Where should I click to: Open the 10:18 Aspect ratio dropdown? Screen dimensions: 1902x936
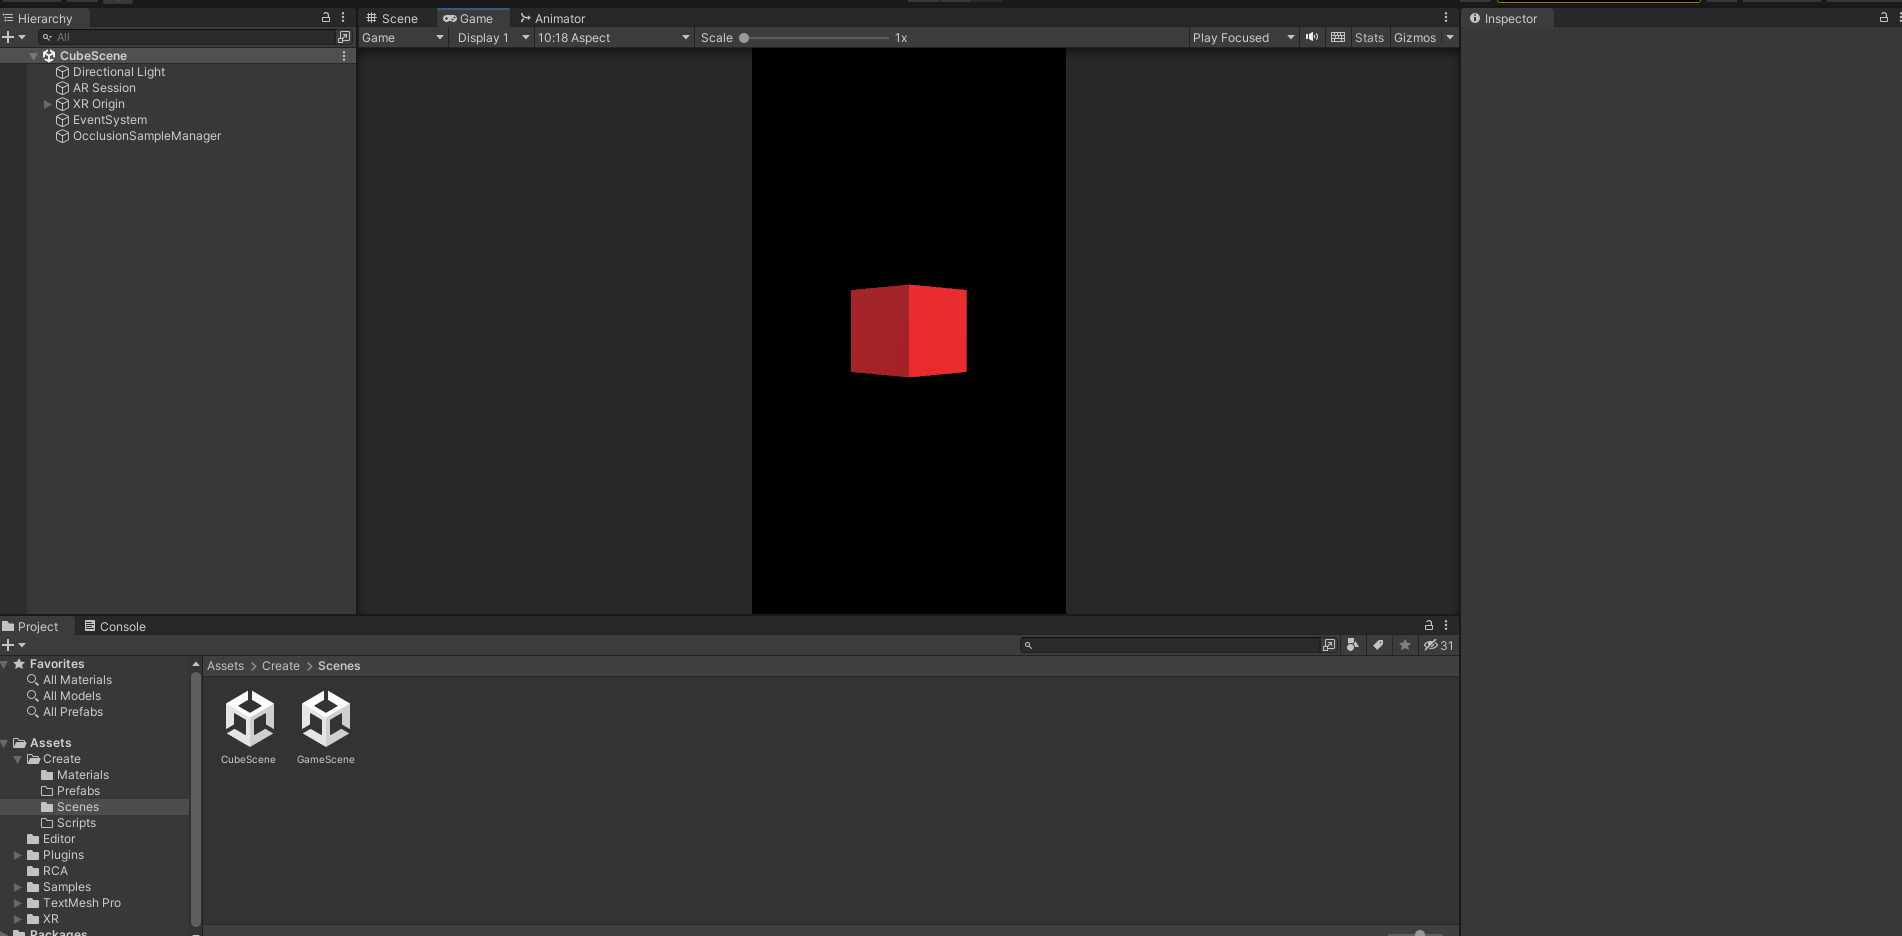pos(610,37)
